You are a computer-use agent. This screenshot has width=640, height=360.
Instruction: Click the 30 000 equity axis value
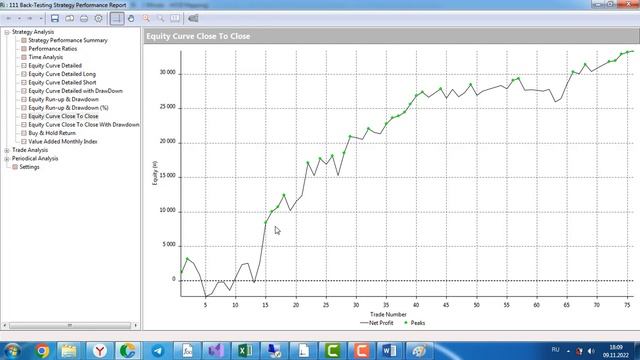point(167,72)
